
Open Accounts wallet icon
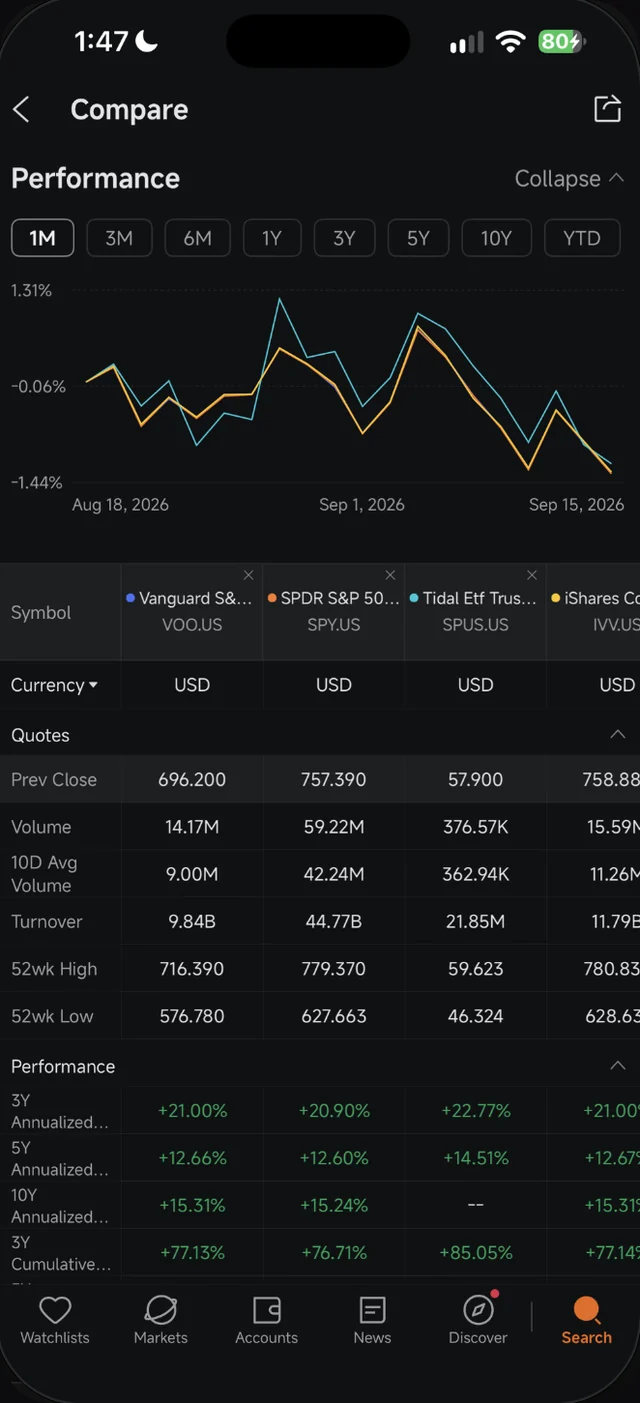[x=267, y=1310]
